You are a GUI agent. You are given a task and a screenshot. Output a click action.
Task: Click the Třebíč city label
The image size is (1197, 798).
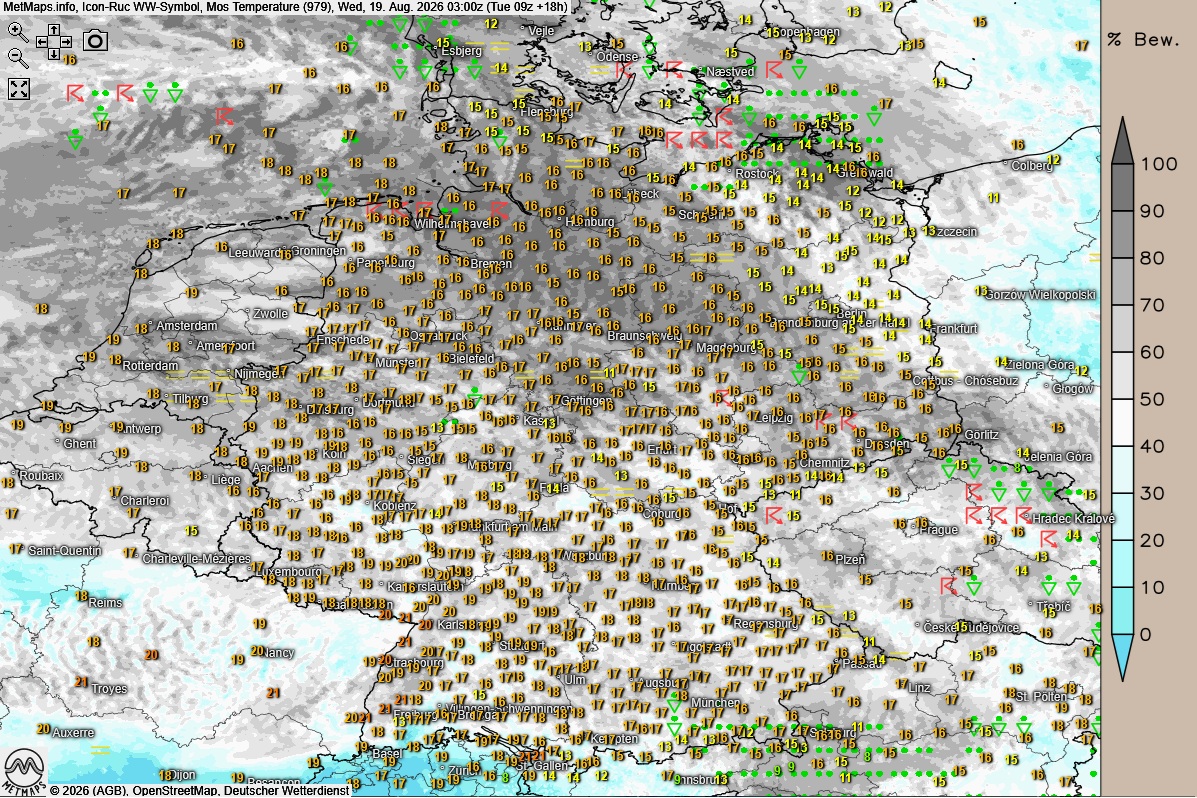(1053, 606)
